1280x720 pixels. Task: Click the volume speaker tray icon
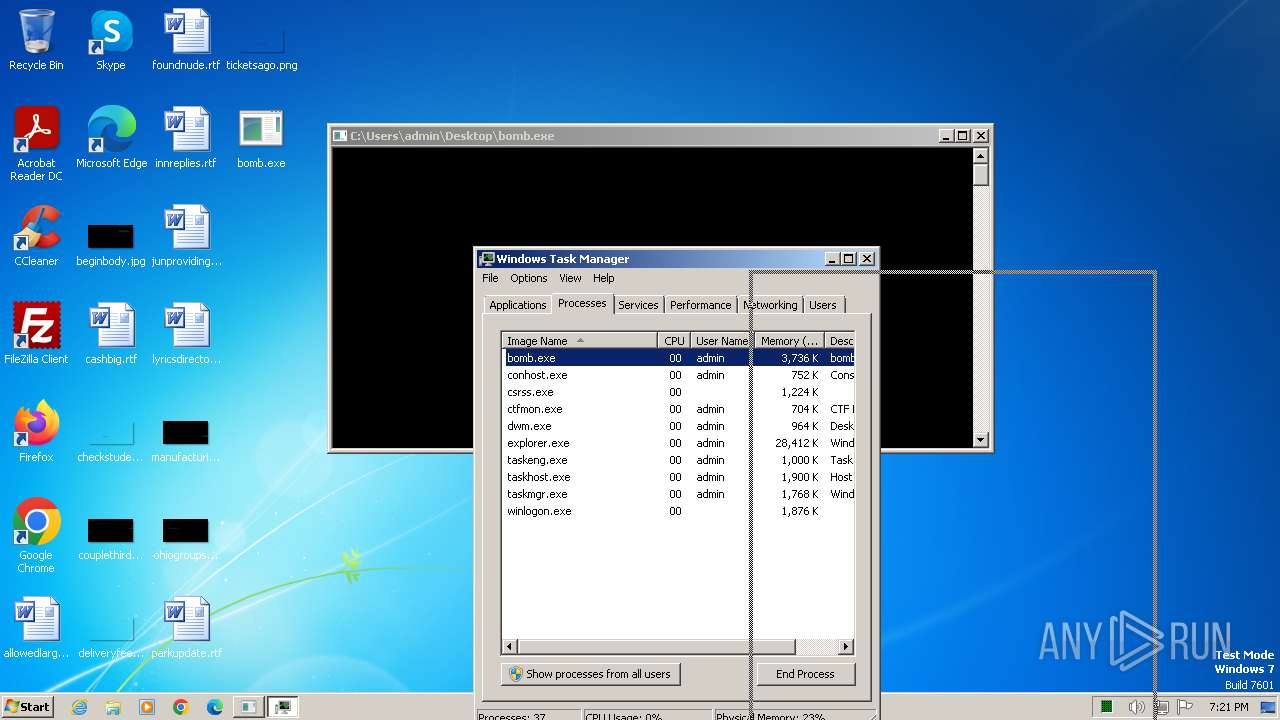pos(1136,707)
